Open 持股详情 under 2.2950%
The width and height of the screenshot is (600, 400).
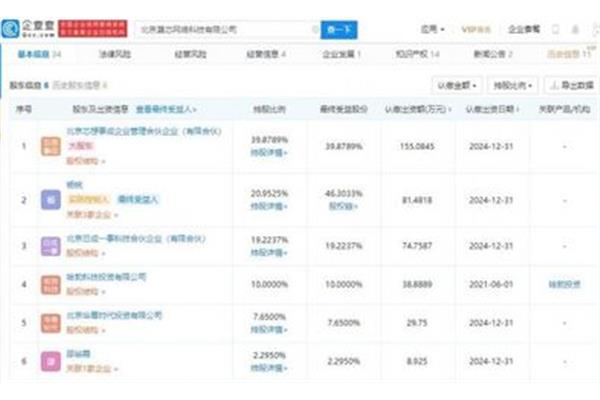click(x=269, y=368)
